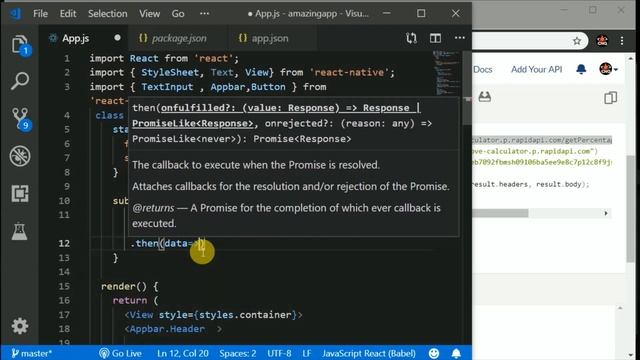640x360 pixels.
Task: Start Go Live server from status bar
Action: 120,353
